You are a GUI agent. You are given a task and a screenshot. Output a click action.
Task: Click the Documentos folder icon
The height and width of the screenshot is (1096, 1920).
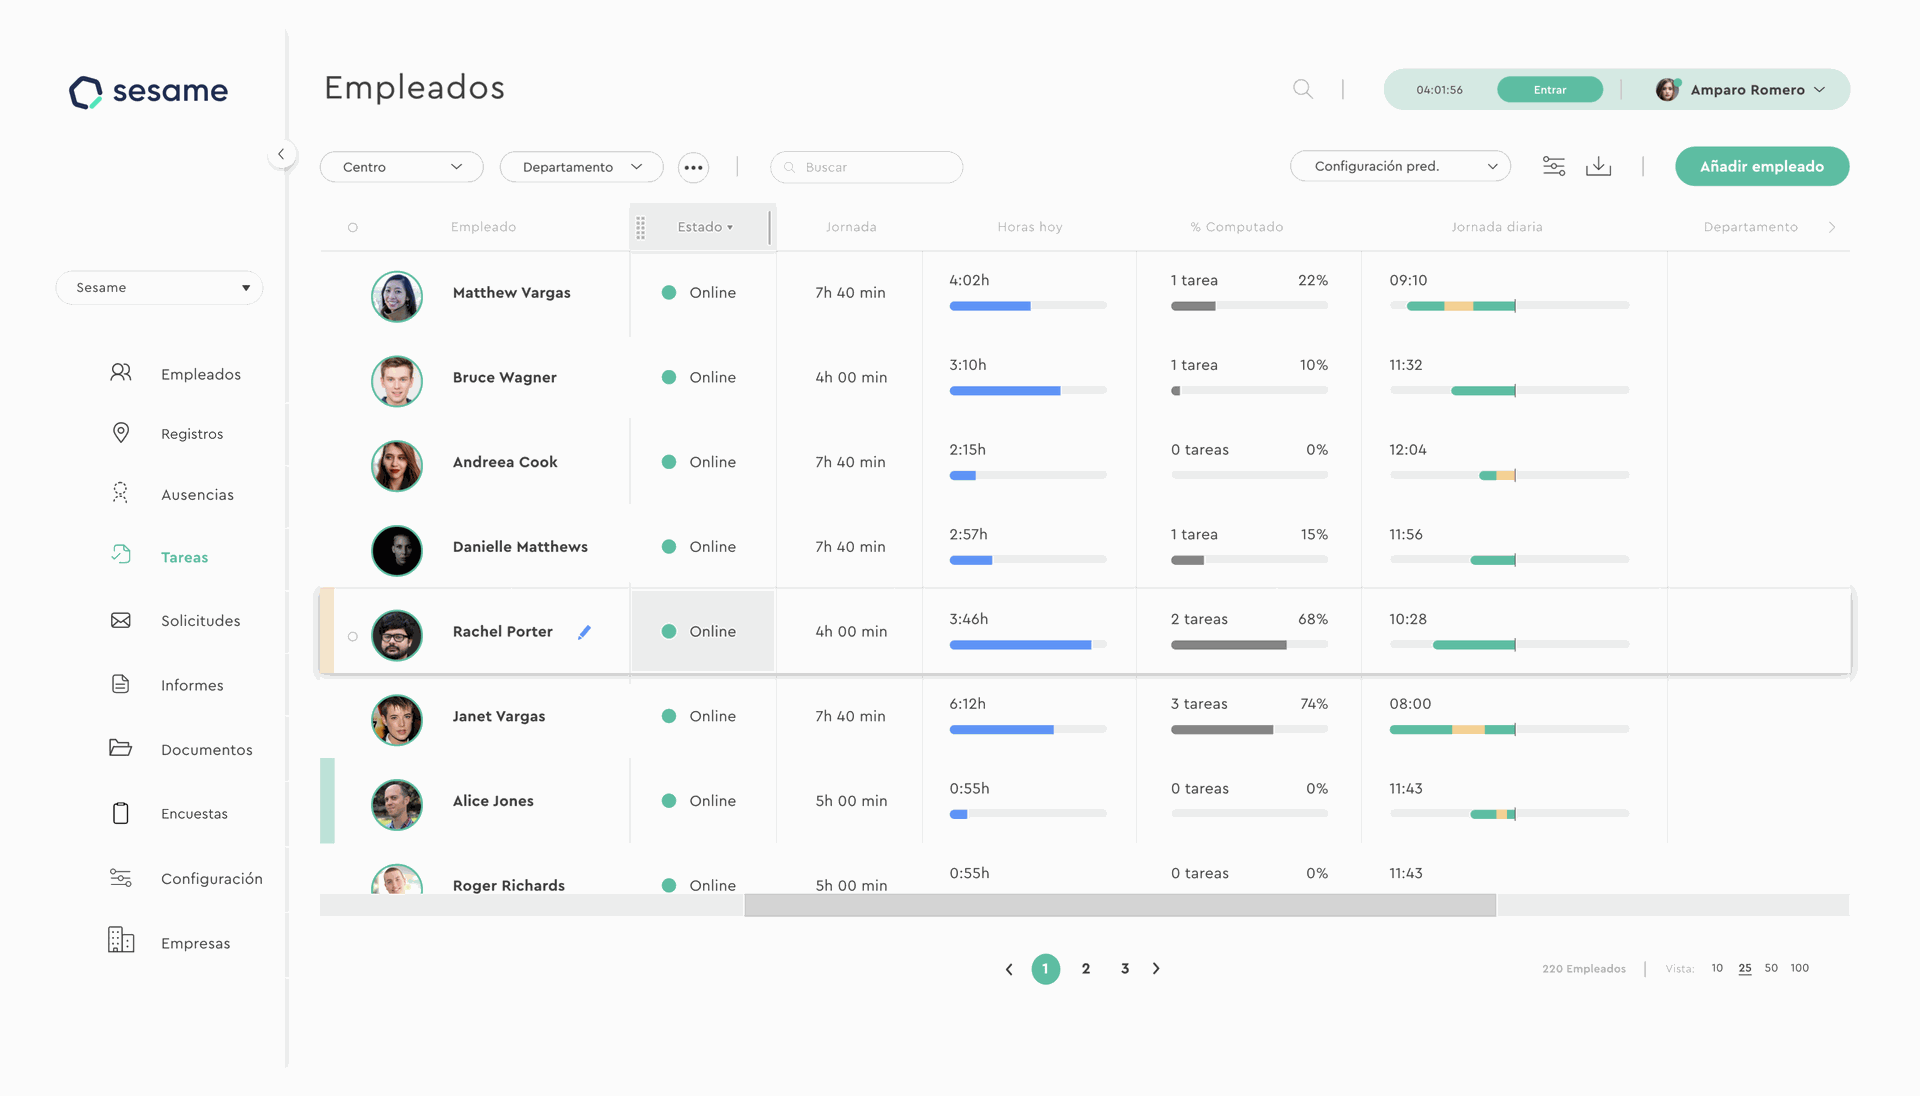(x=120, y=748)
